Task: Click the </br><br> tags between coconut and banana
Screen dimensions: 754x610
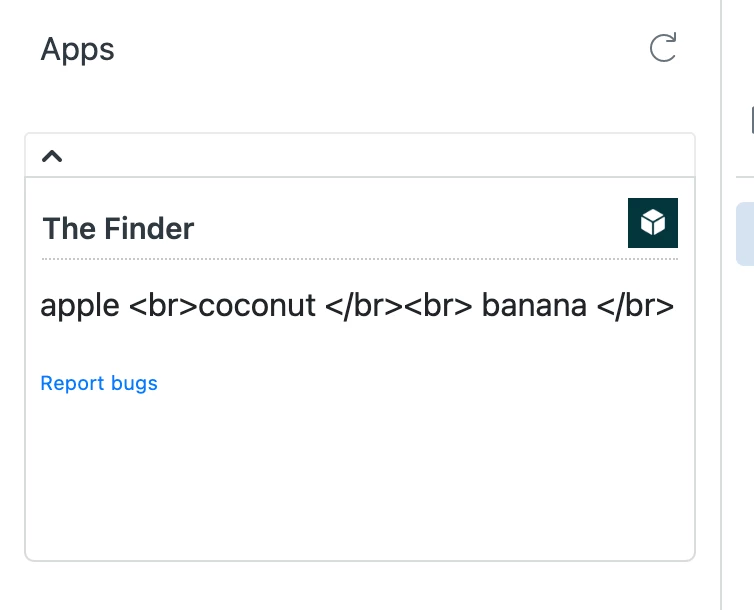Action: (x=399, y=306)
